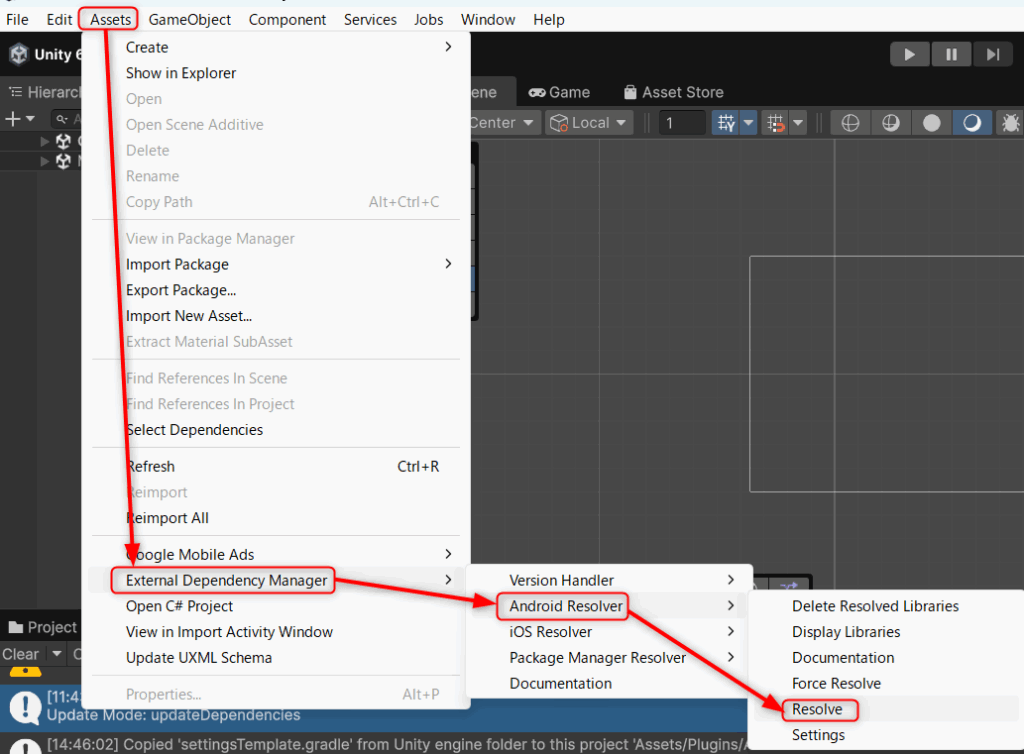Image resolution: width=1024 pixels, height=754 pixels.
Task: Choose Open C# Project
Action: click(x=276, y=606)
